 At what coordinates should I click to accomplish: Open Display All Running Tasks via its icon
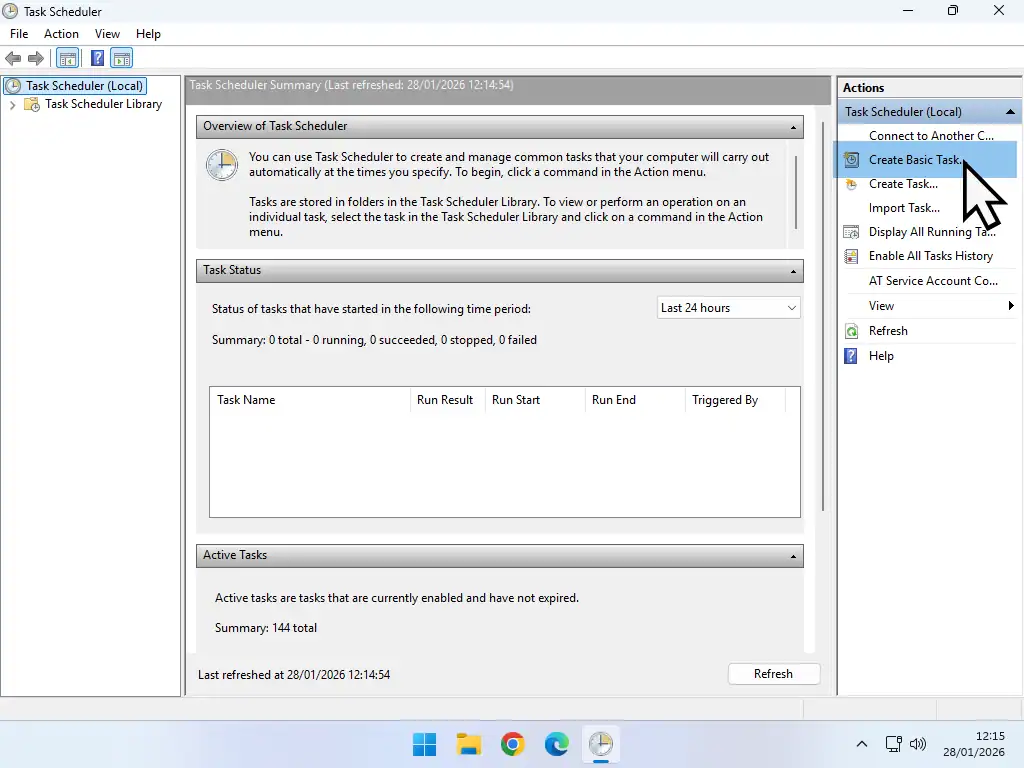point(852,232)
